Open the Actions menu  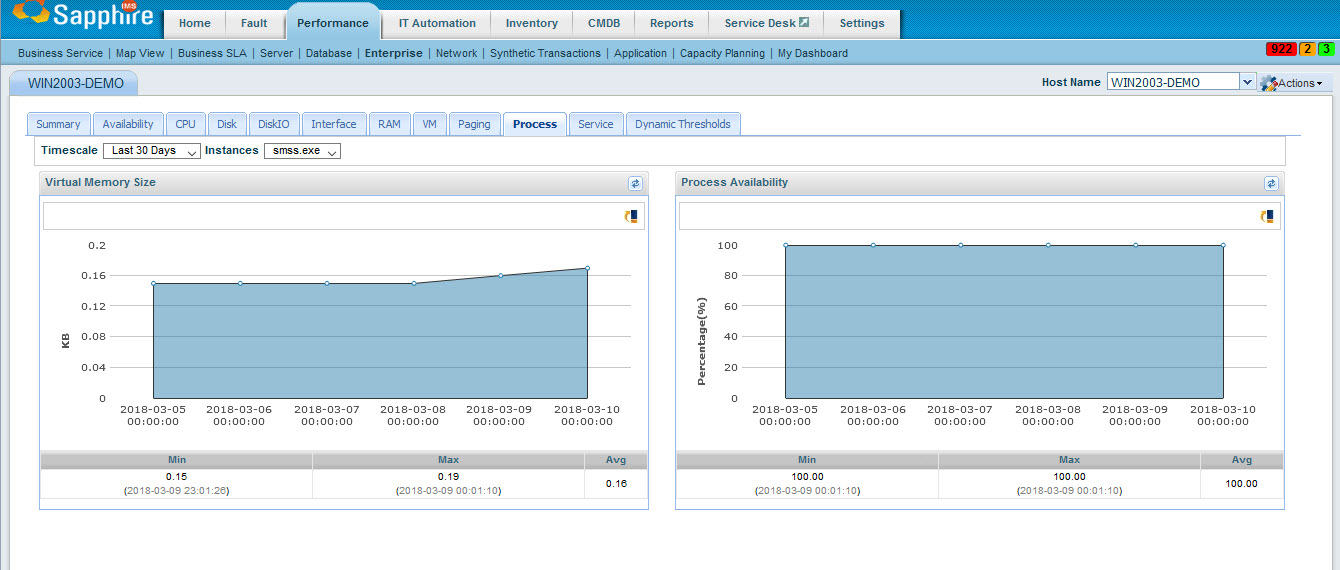(1292, 83)
